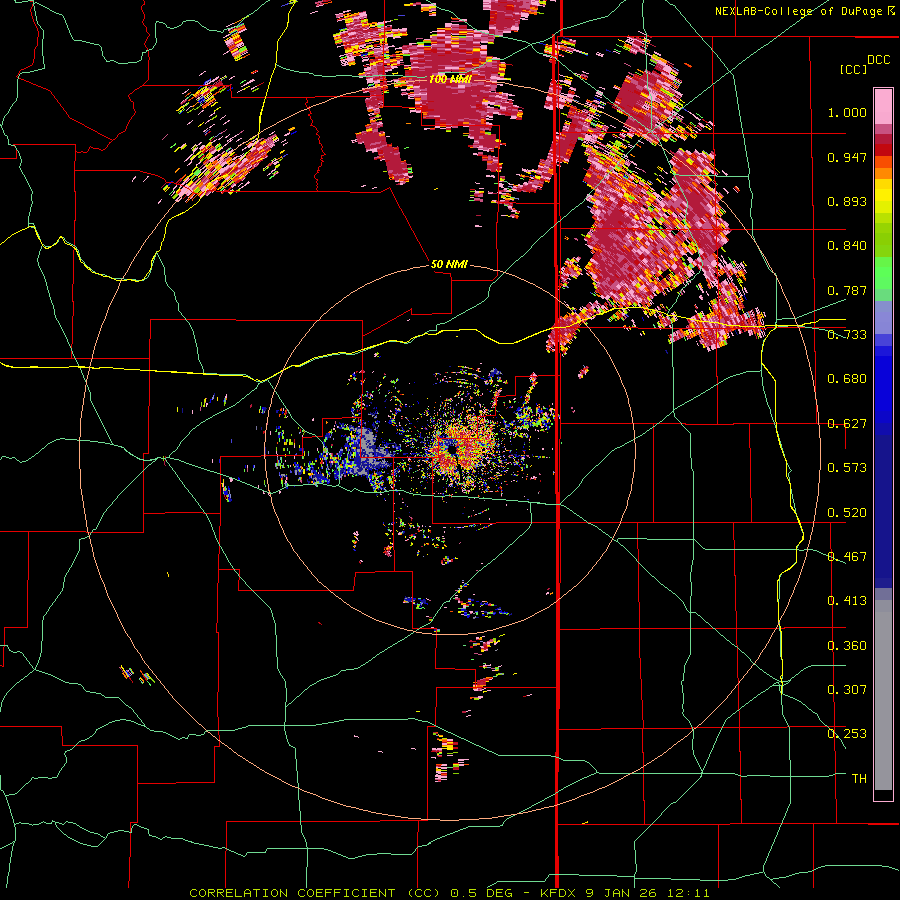Viewport: 900px width, 900px height.
Task: Click the bright green color bar band
Action: click(883, 273)
